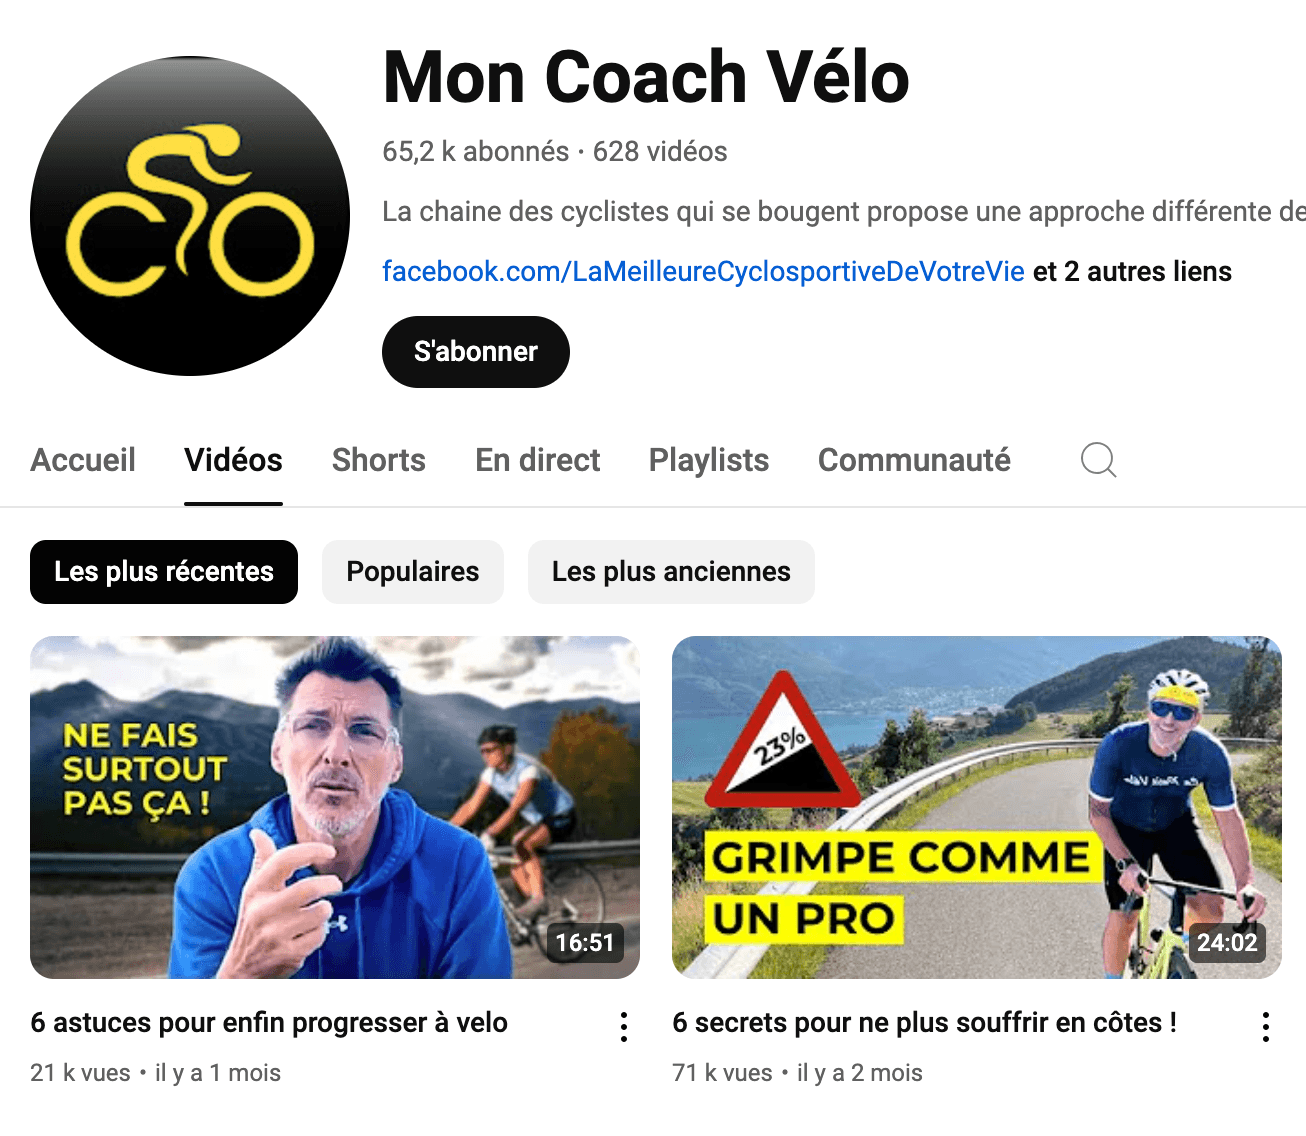Select the 'Les plus récentes' filter chip
1306x1136 pixels.
click(164, 572)
